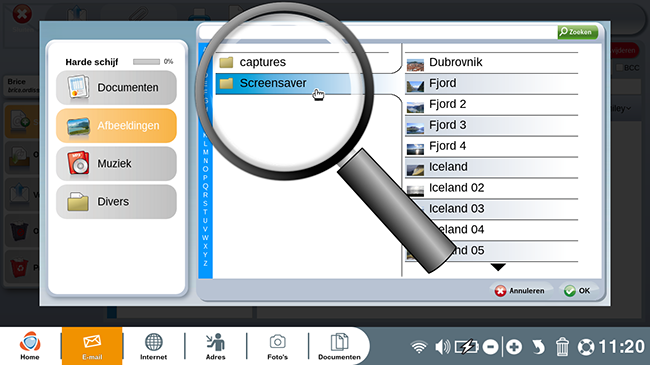Open the Documenten category in sidebar

point(116,88)
